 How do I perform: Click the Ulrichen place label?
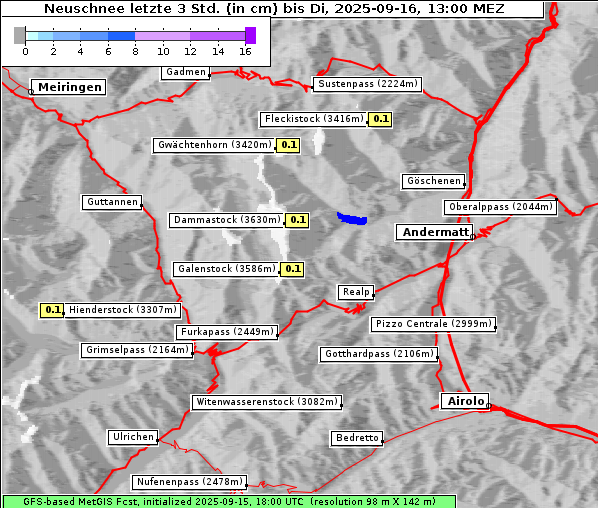coord(133,437)
